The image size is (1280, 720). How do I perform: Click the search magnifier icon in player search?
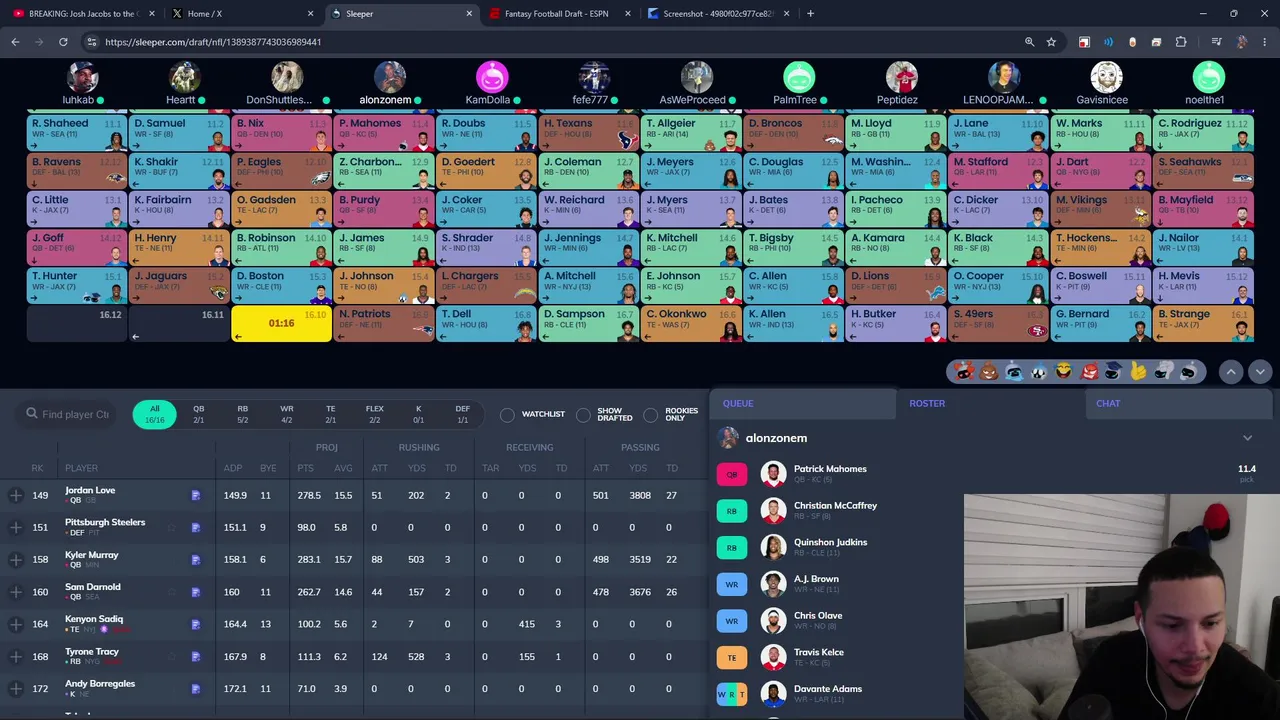[x=32, y=413]
